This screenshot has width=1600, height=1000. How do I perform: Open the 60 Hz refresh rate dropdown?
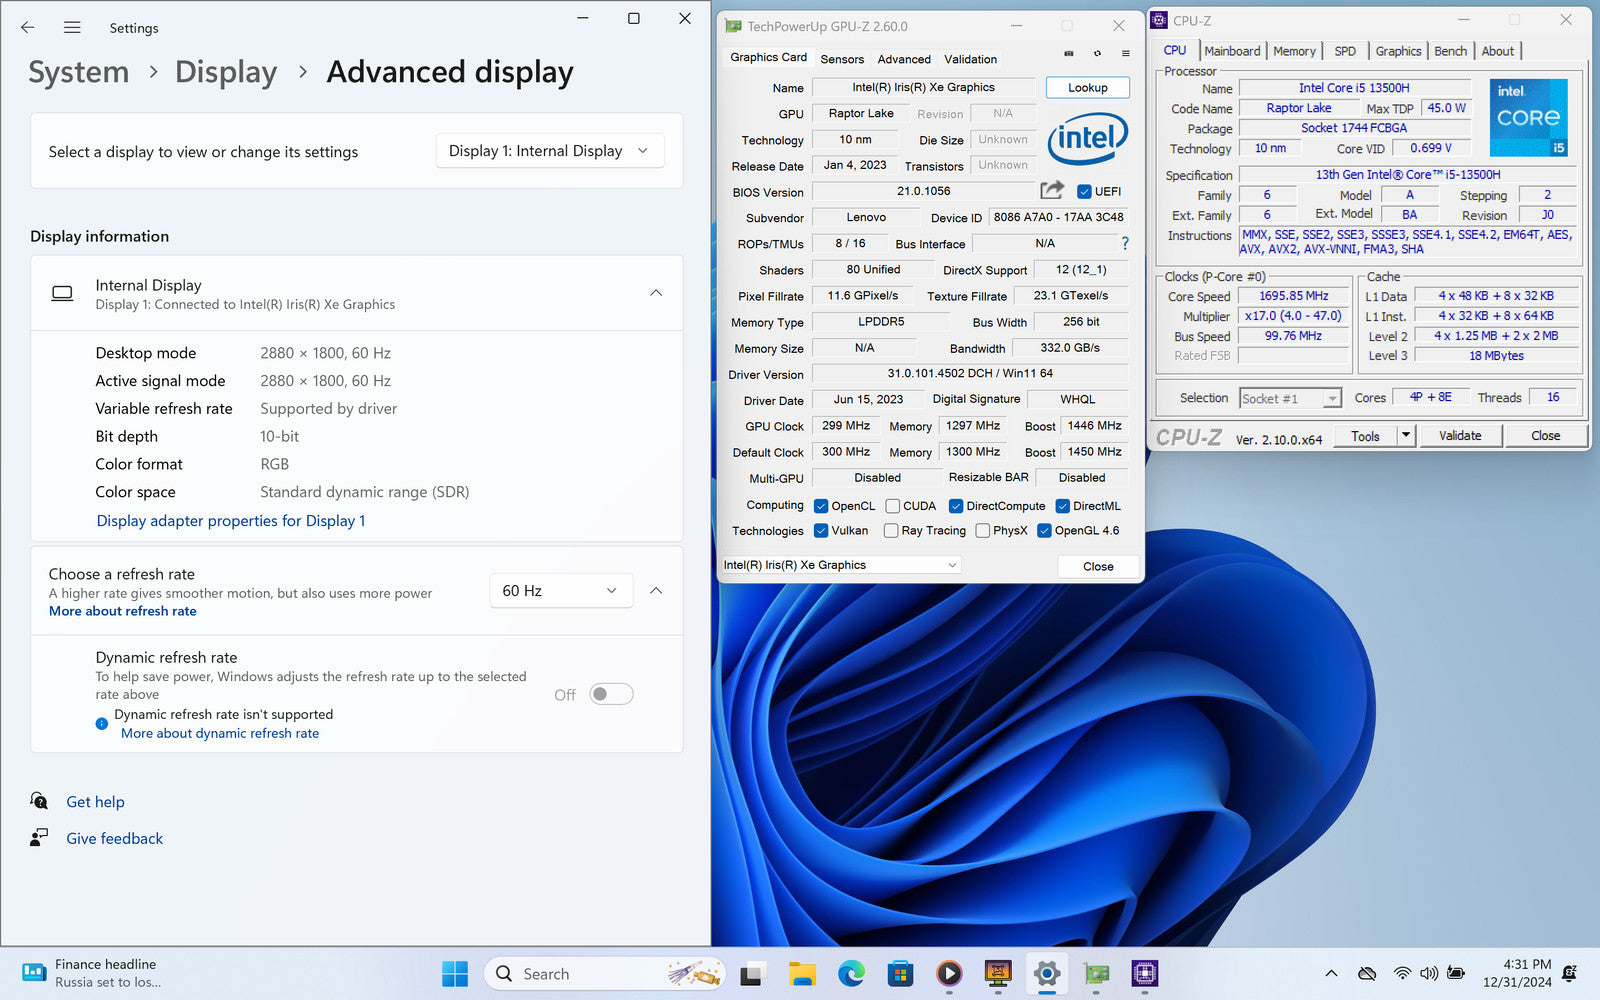pos(561,591)
